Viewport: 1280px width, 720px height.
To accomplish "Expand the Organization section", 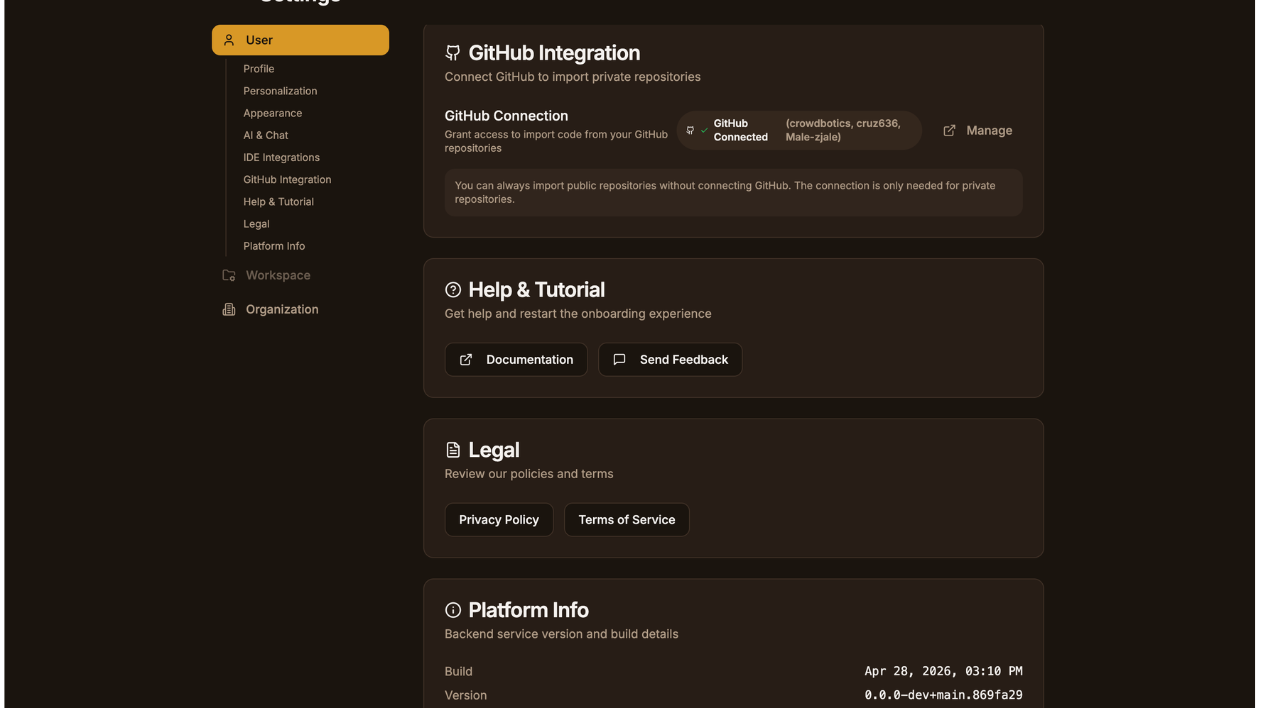I will (300, 309).
